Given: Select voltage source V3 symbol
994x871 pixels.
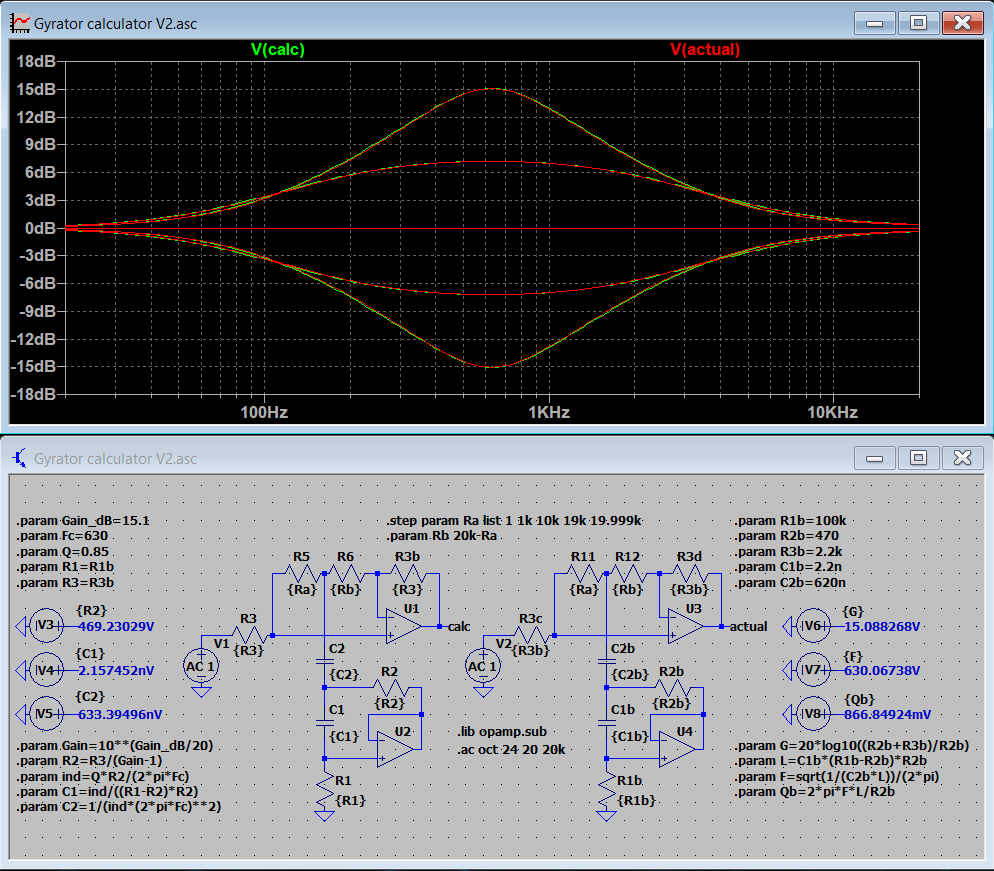Looking at the screenshot, I should 46,626.
